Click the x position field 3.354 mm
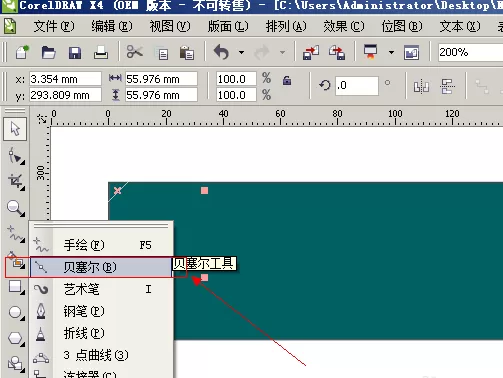The width and height of the screenshot is (503, 378). pyautogui.click(x=65, y=79)
